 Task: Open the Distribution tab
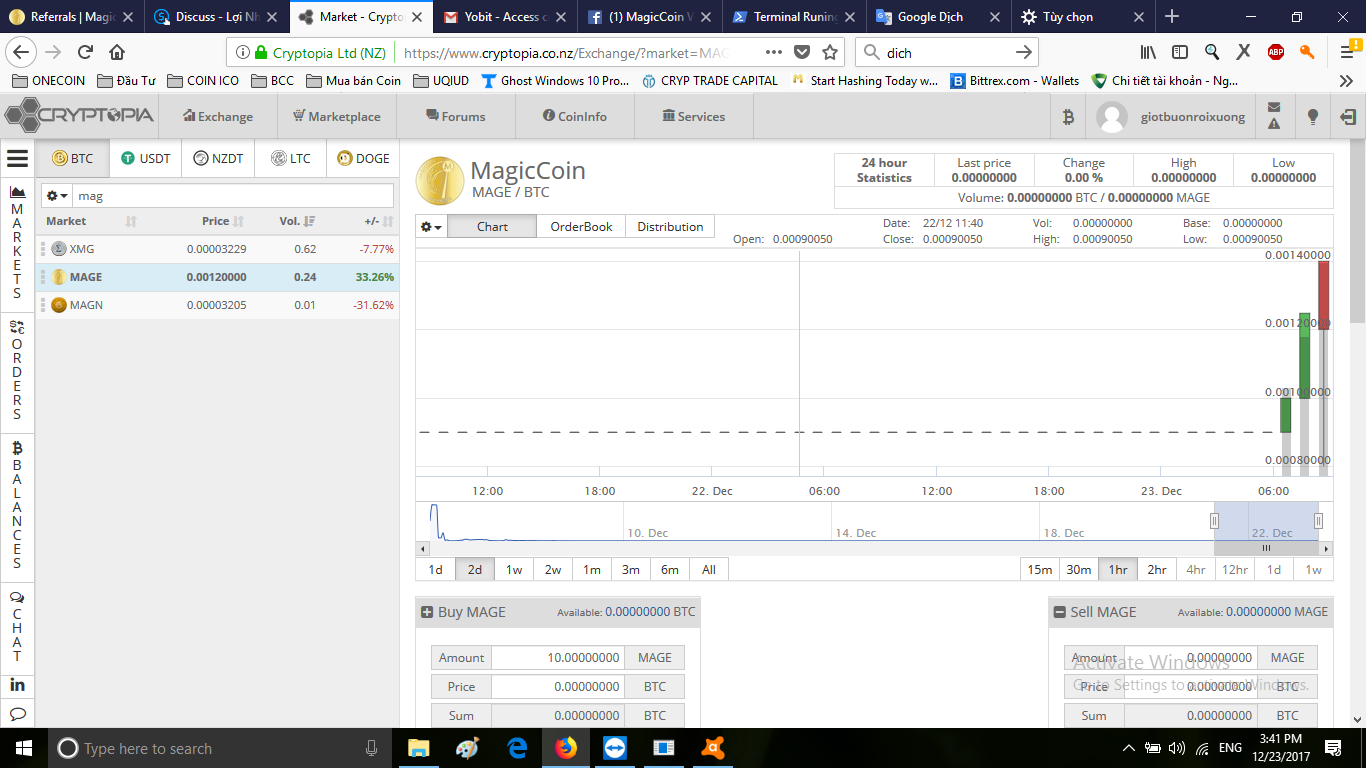pos(670,227)
